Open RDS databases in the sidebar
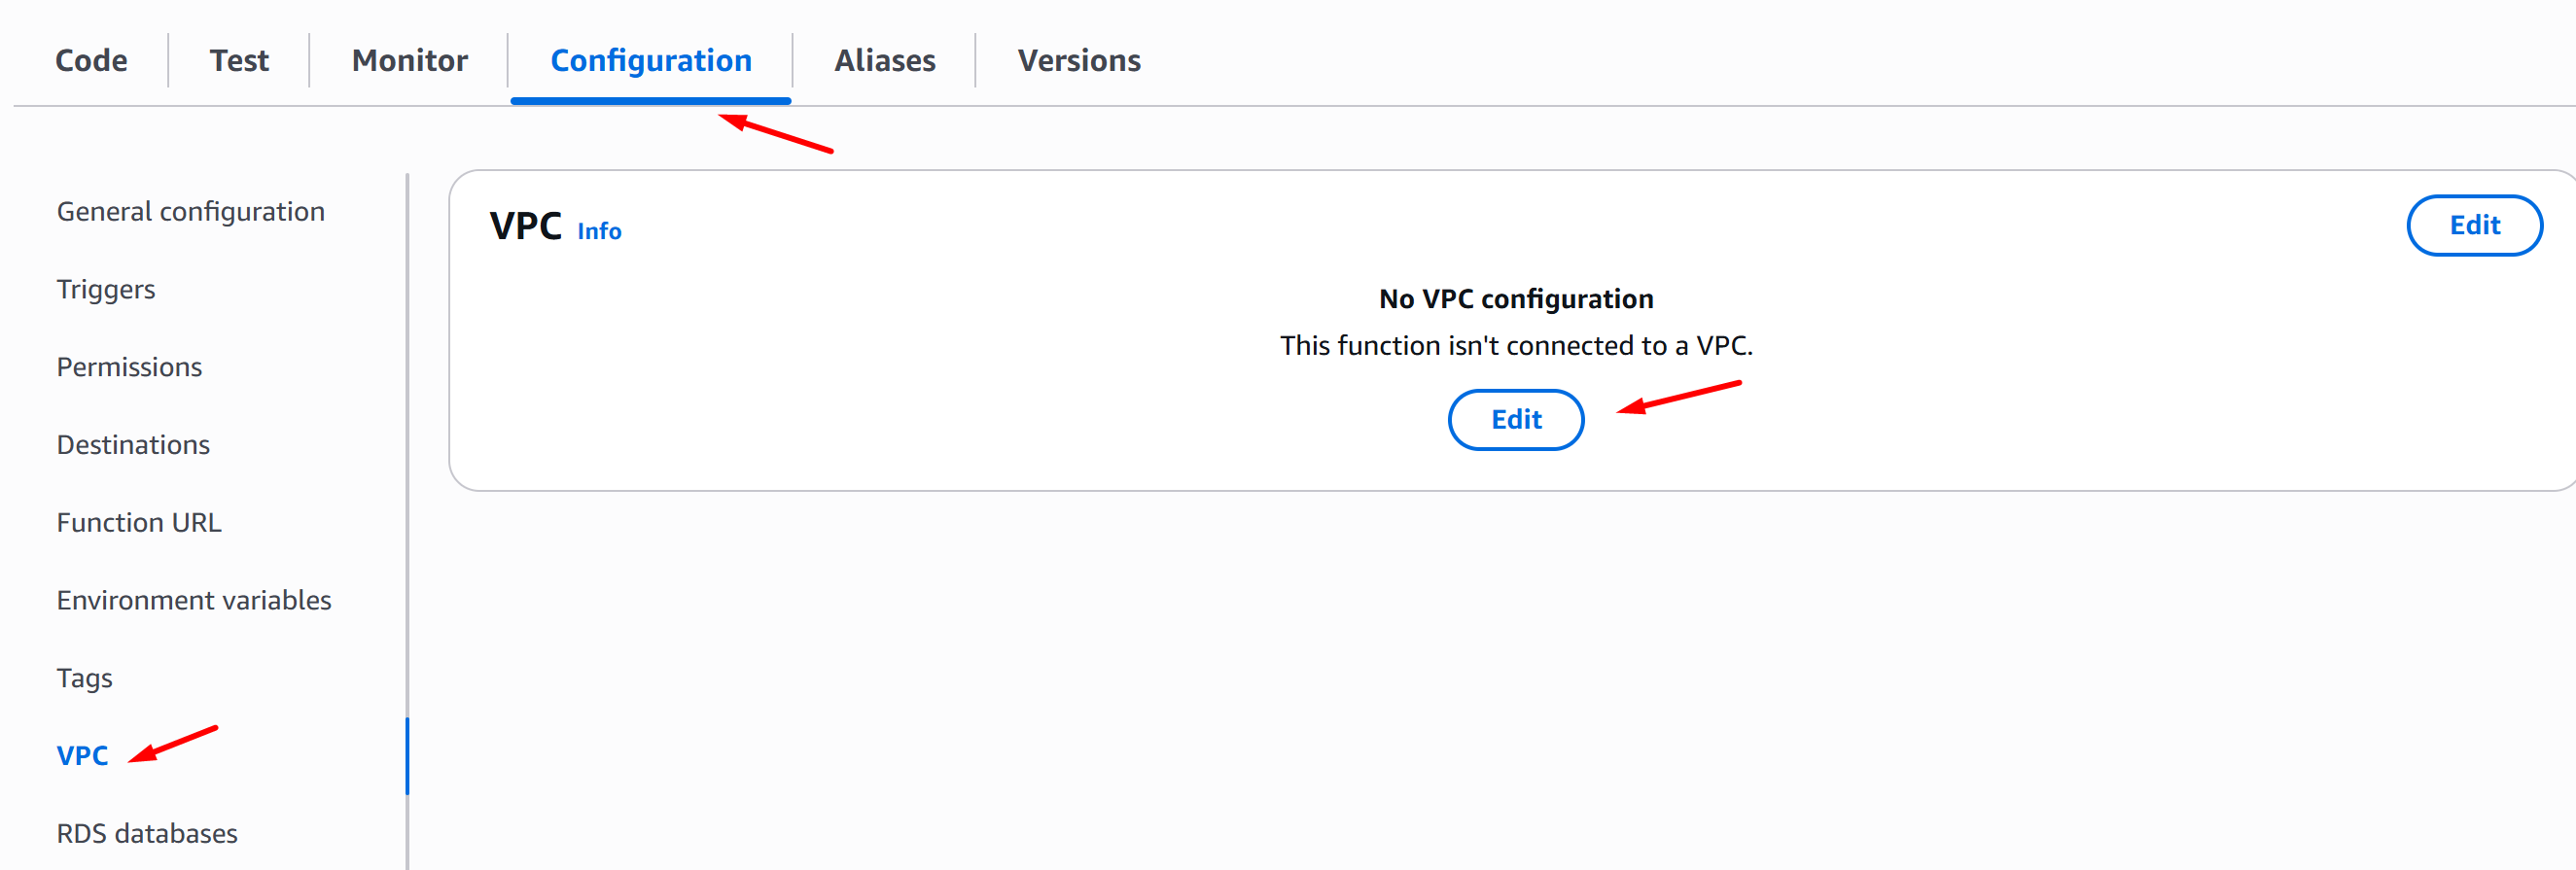The image size is (2576, 870). tap(147, 834)
